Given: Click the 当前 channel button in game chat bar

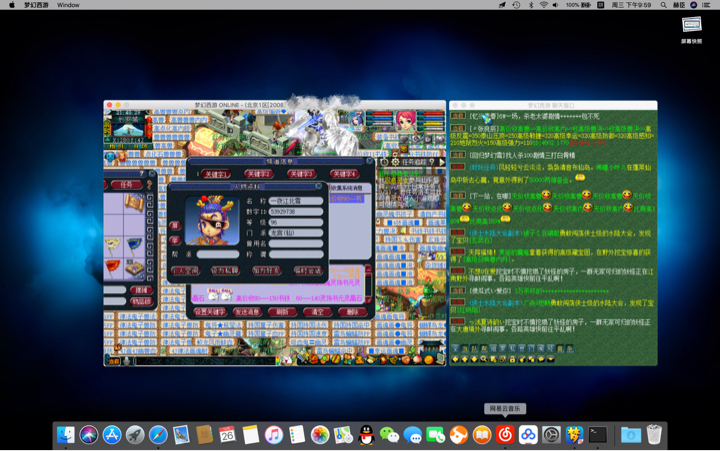Looking at the screenshot, I should pos(113,361).
